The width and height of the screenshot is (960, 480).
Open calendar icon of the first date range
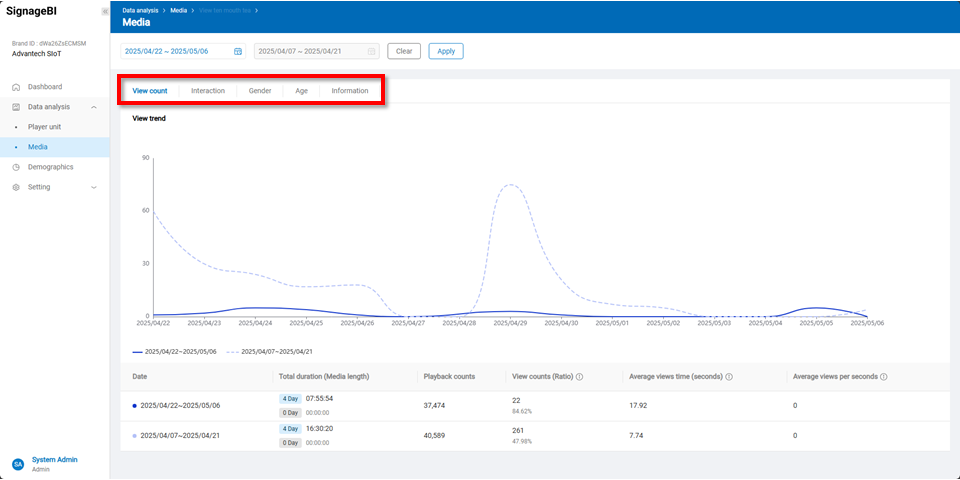(238, 51)
